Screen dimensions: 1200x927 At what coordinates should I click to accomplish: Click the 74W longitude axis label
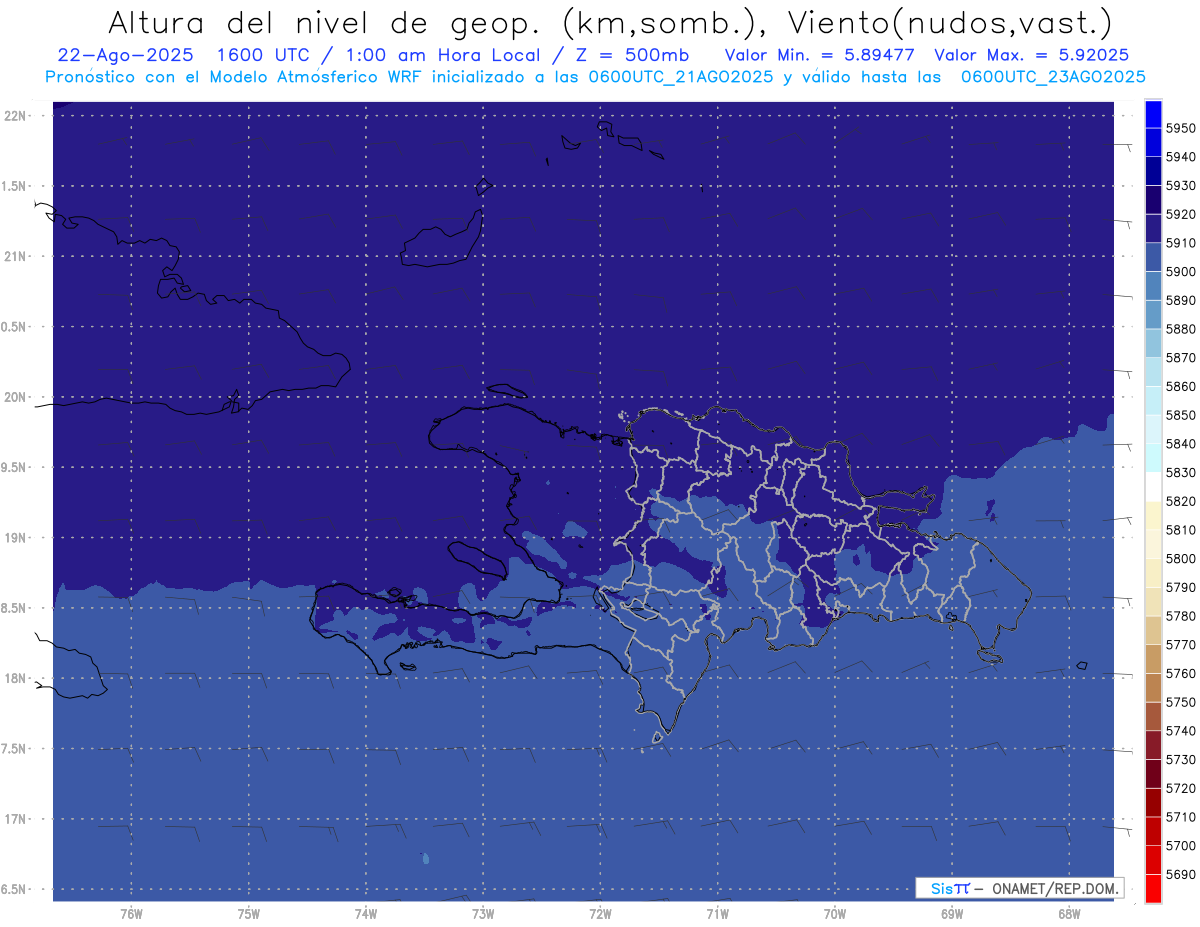point(365,913)
